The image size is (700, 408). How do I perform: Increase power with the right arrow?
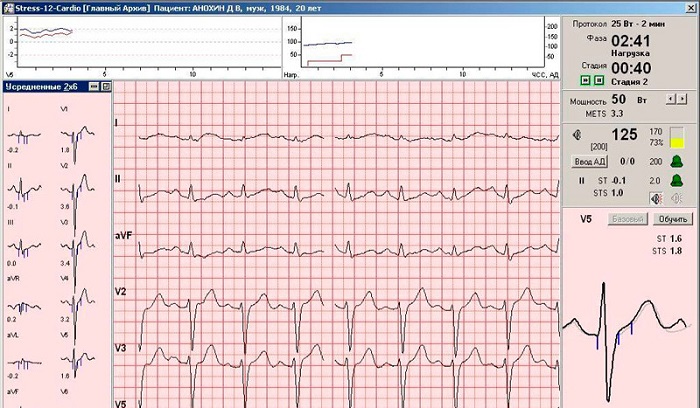click(682, 100)
